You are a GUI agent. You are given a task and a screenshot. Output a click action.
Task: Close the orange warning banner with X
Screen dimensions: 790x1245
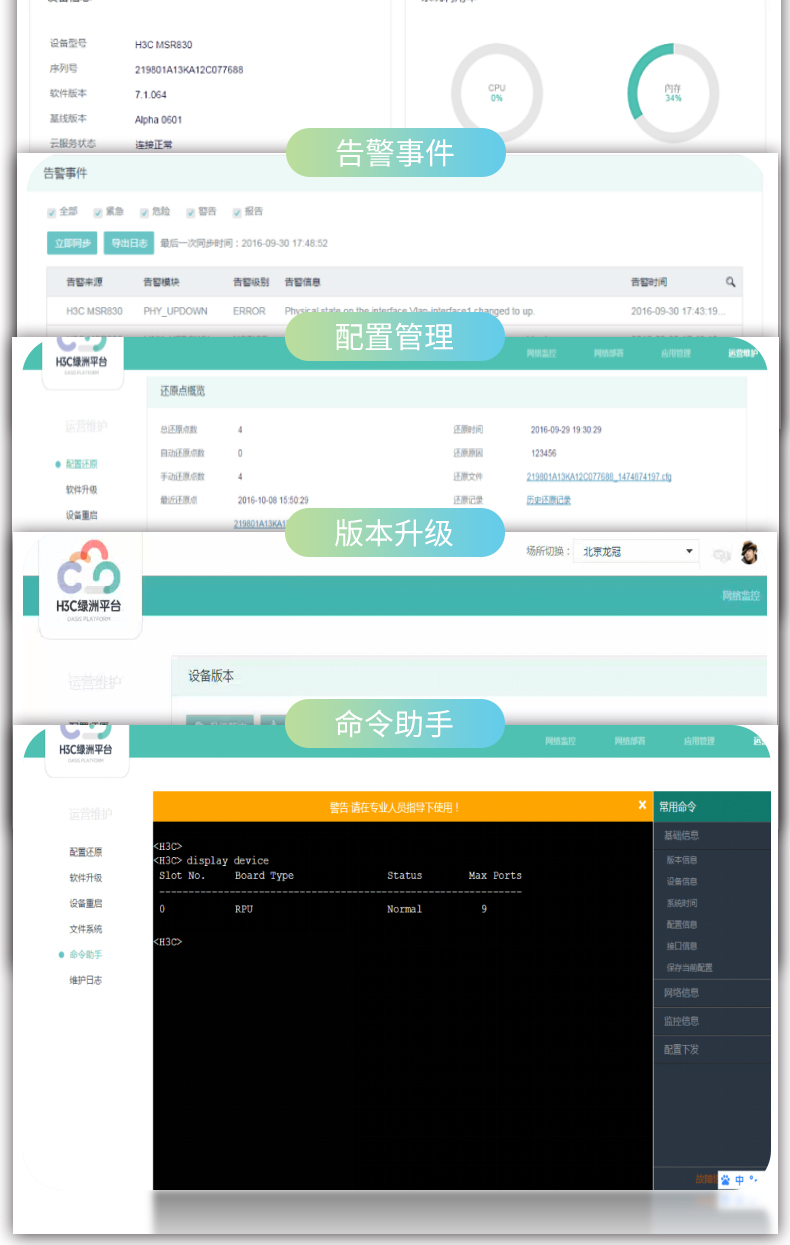point(642,805)
